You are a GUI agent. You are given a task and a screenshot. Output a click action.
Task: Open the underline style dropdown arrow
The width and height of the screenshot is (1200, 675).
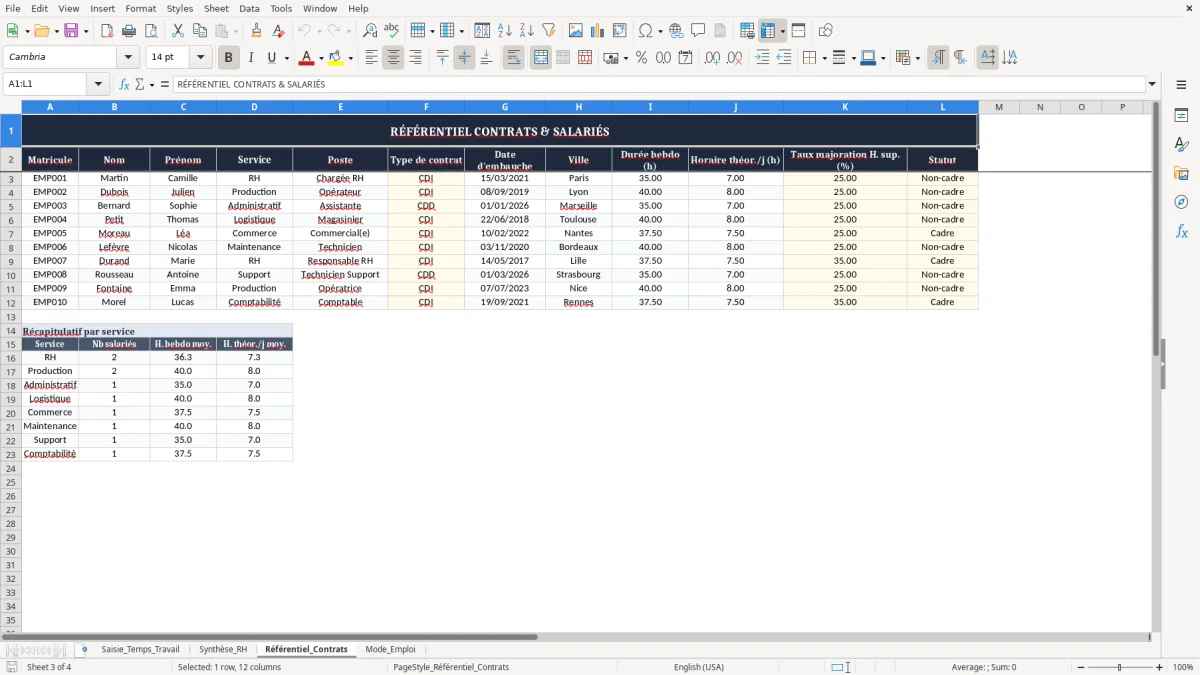tap(286, 58)
